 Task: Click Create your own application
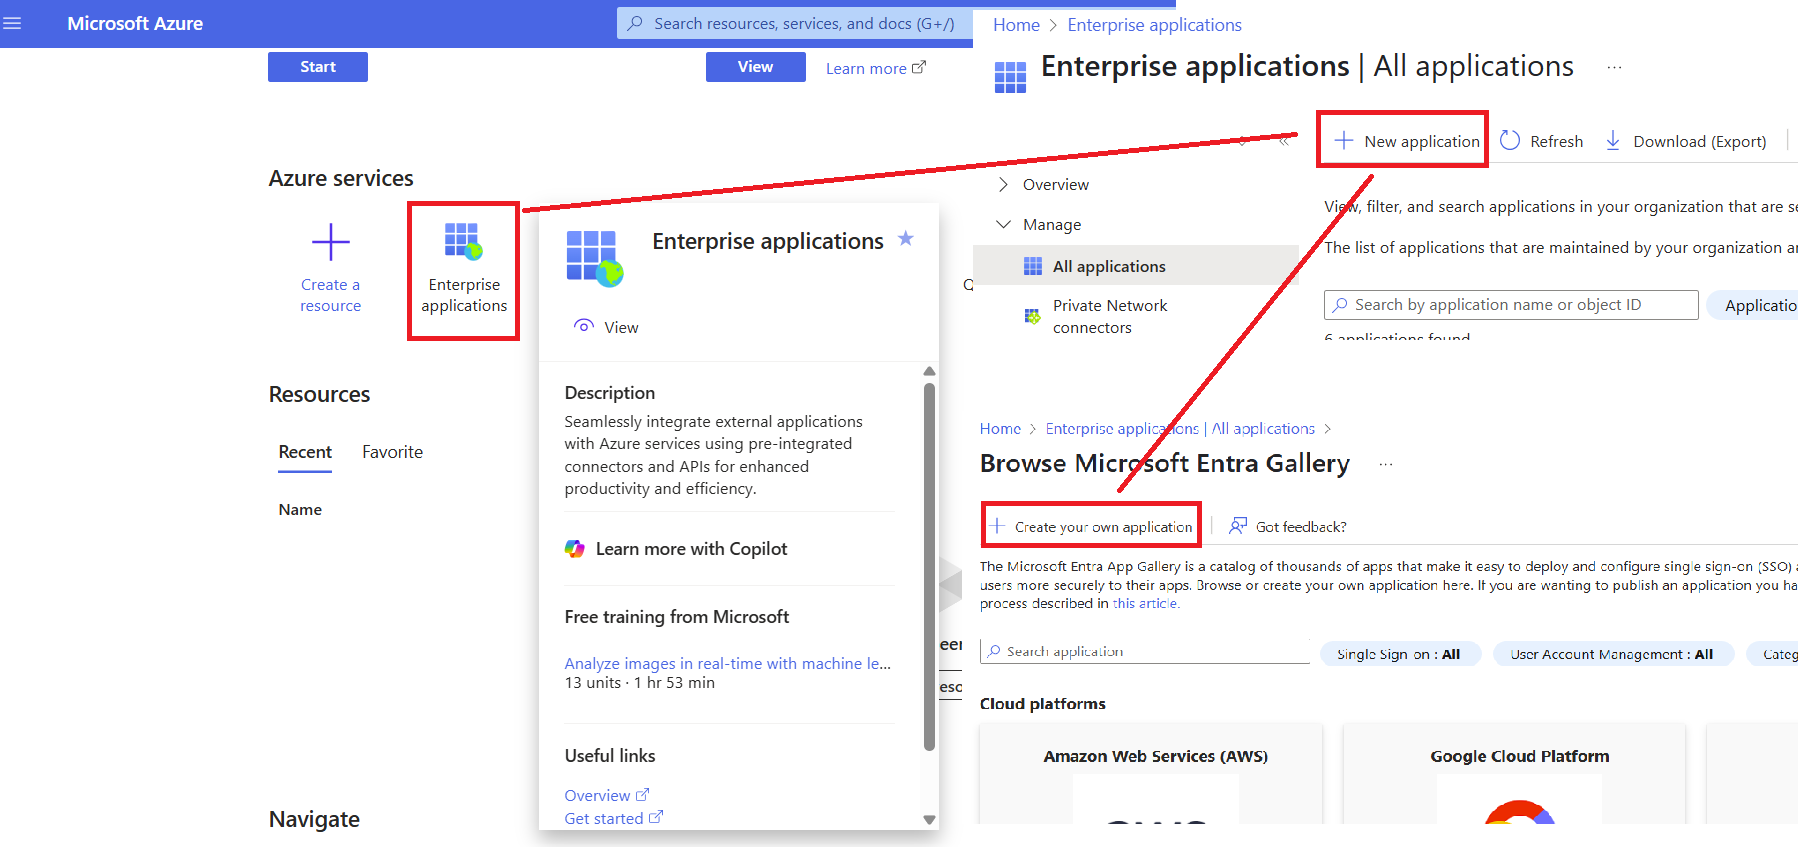[x=1091, y=526]
